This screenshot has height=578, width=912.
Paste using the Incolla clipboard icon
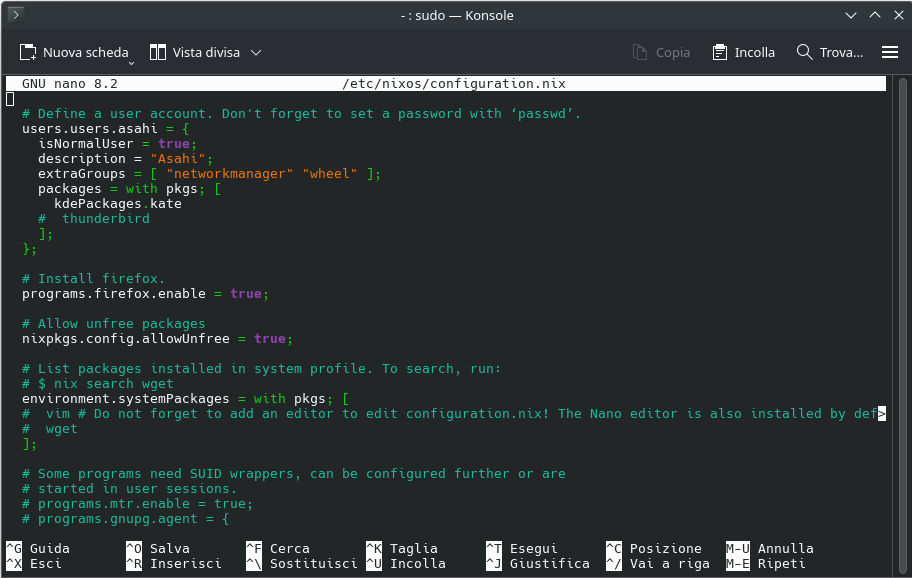720,52
